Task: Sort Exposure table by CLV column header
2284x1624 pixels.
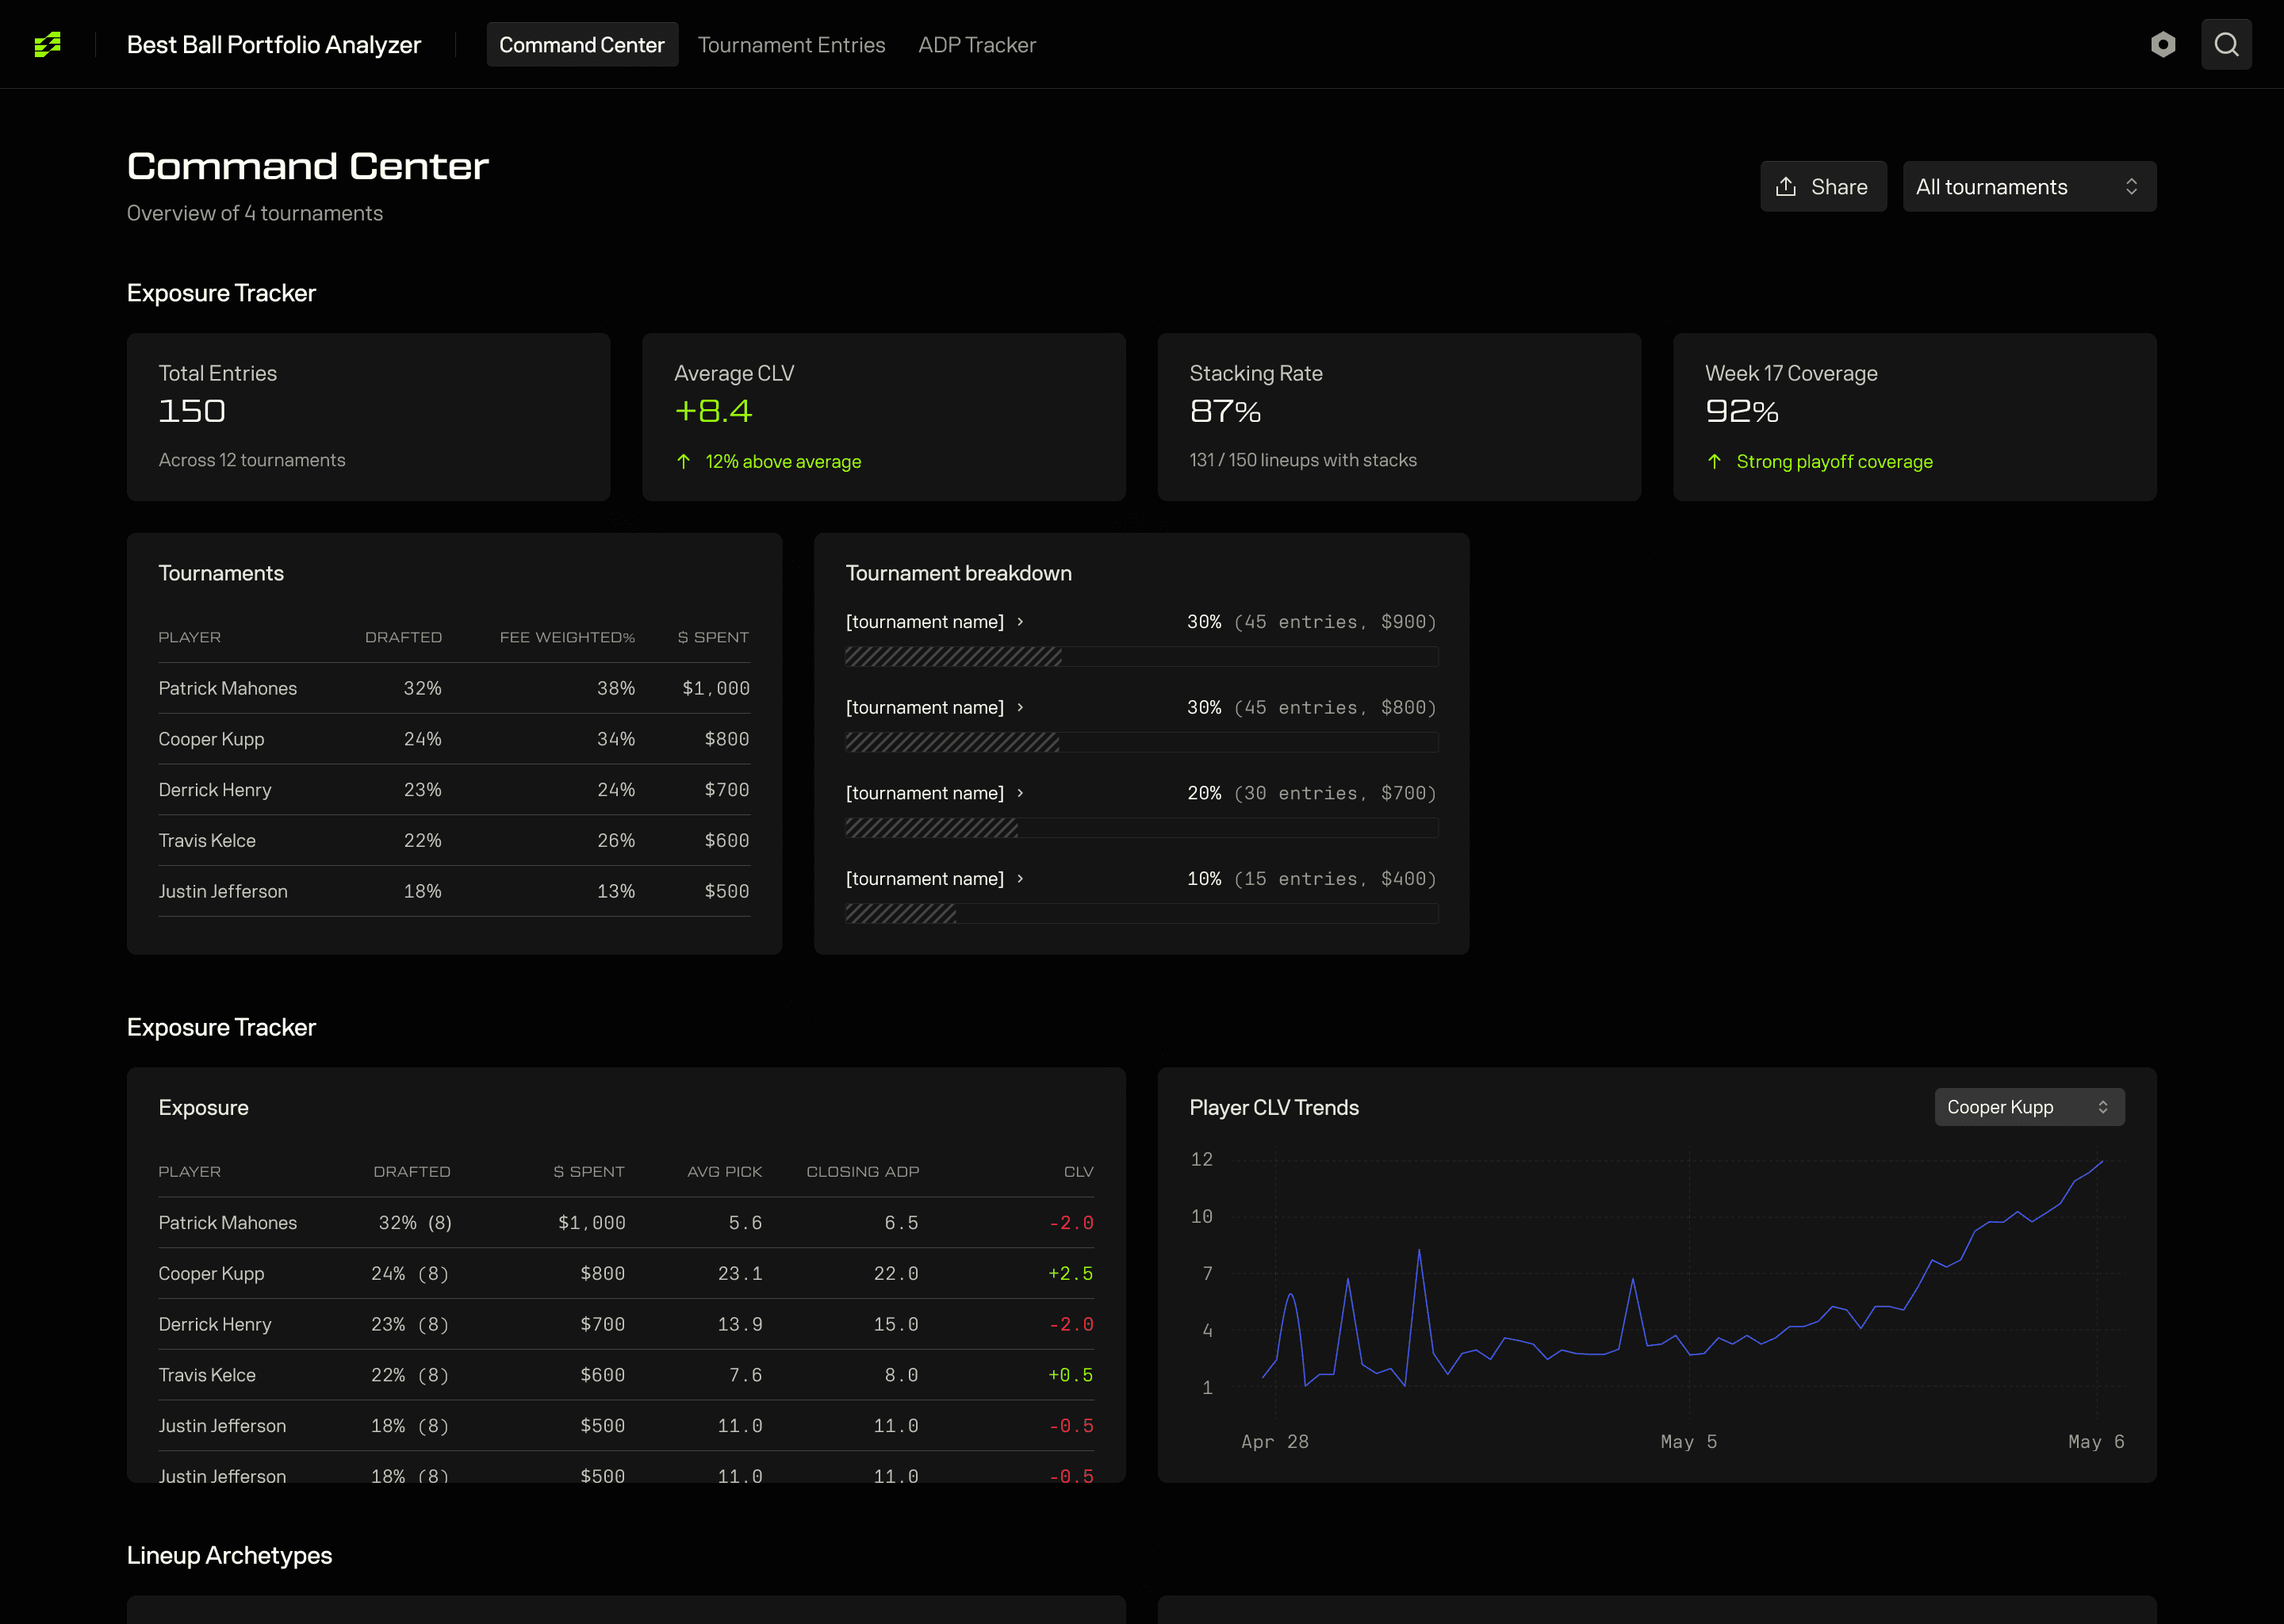Action: point(1078,1172)
